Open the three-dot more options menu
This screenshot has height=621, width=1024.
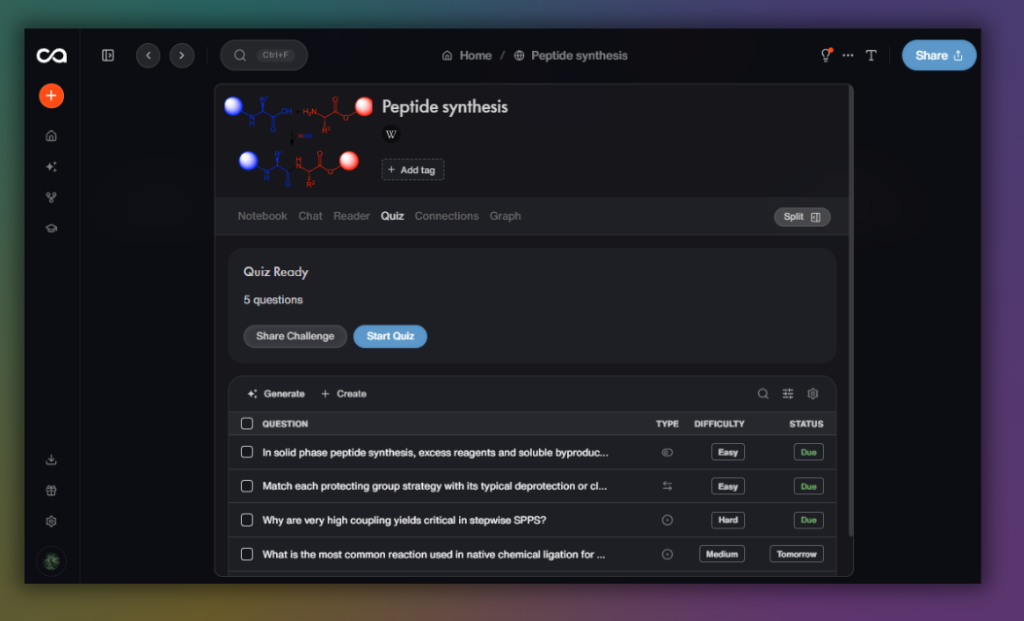point(848,56)
